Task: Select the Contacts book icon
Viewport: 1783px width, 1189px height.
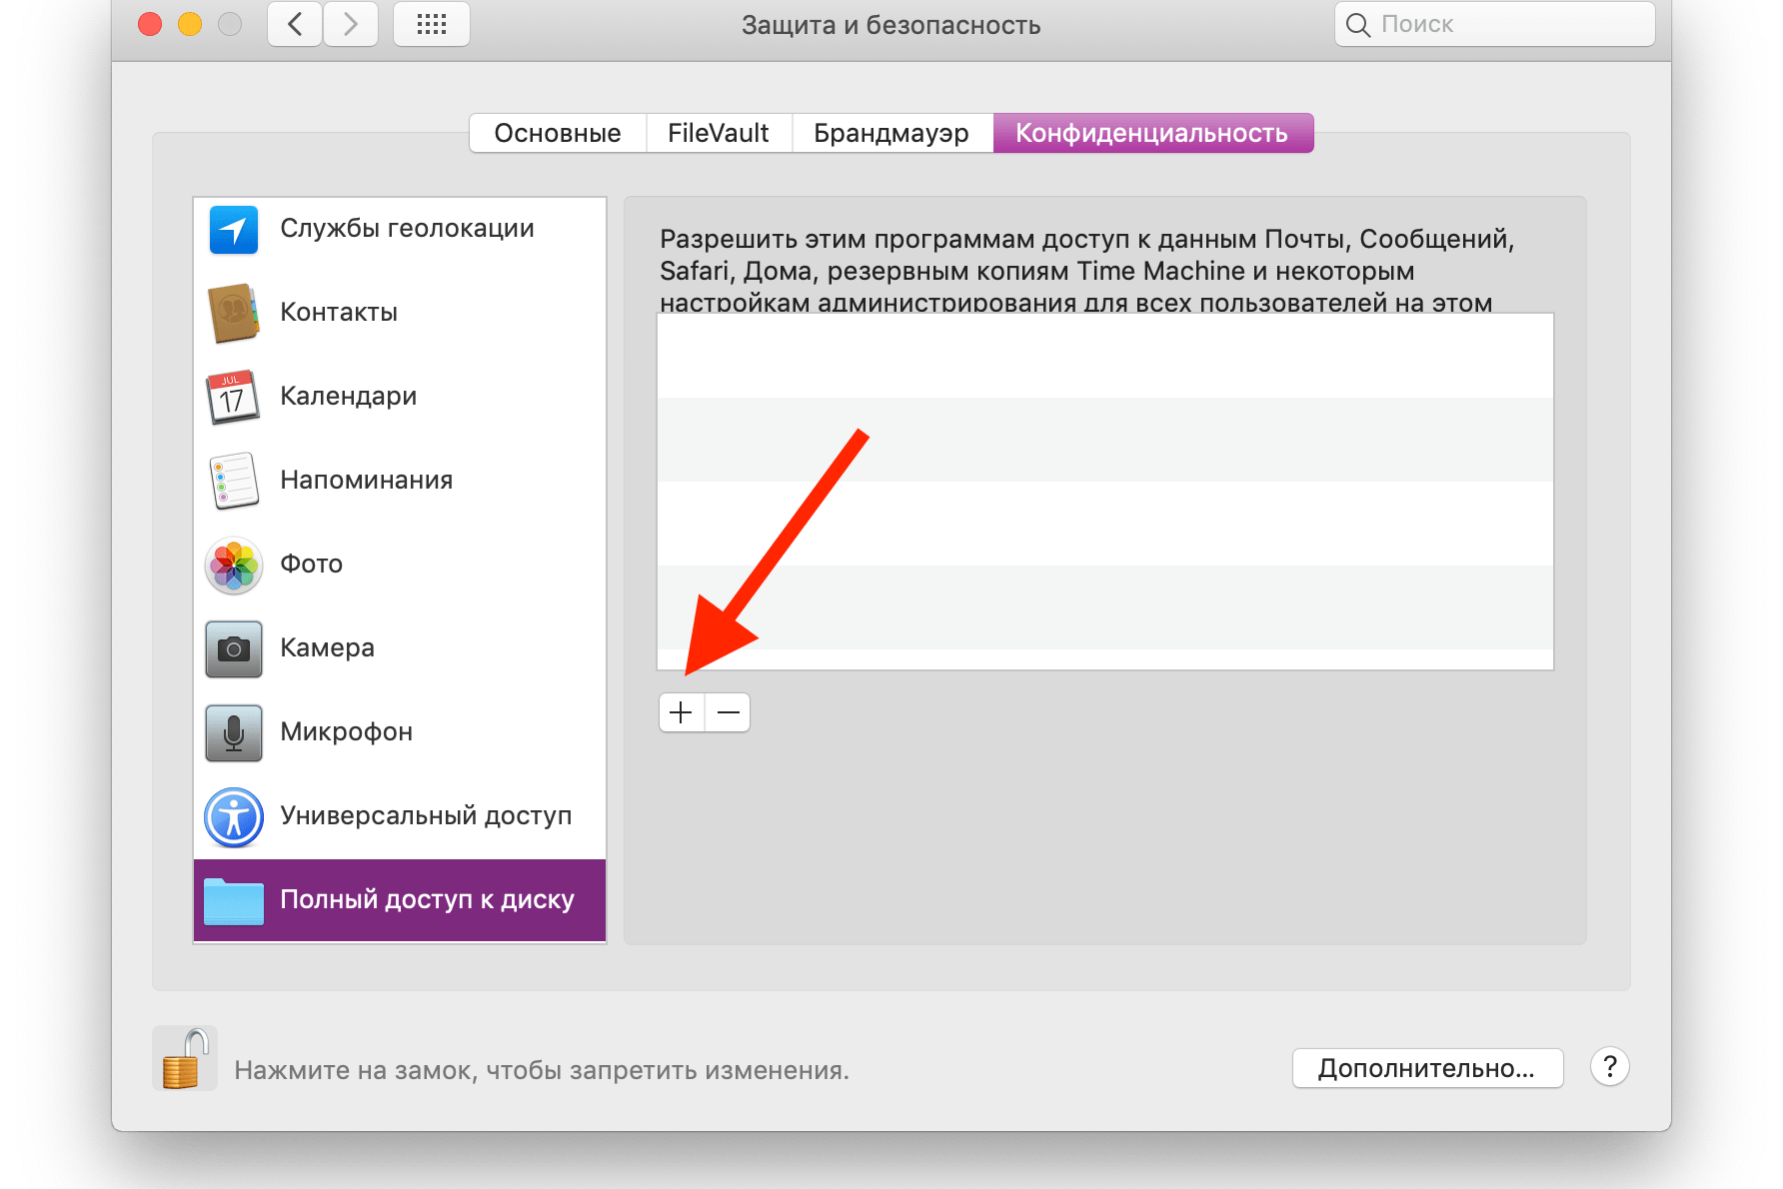Action: pos(233,313)
